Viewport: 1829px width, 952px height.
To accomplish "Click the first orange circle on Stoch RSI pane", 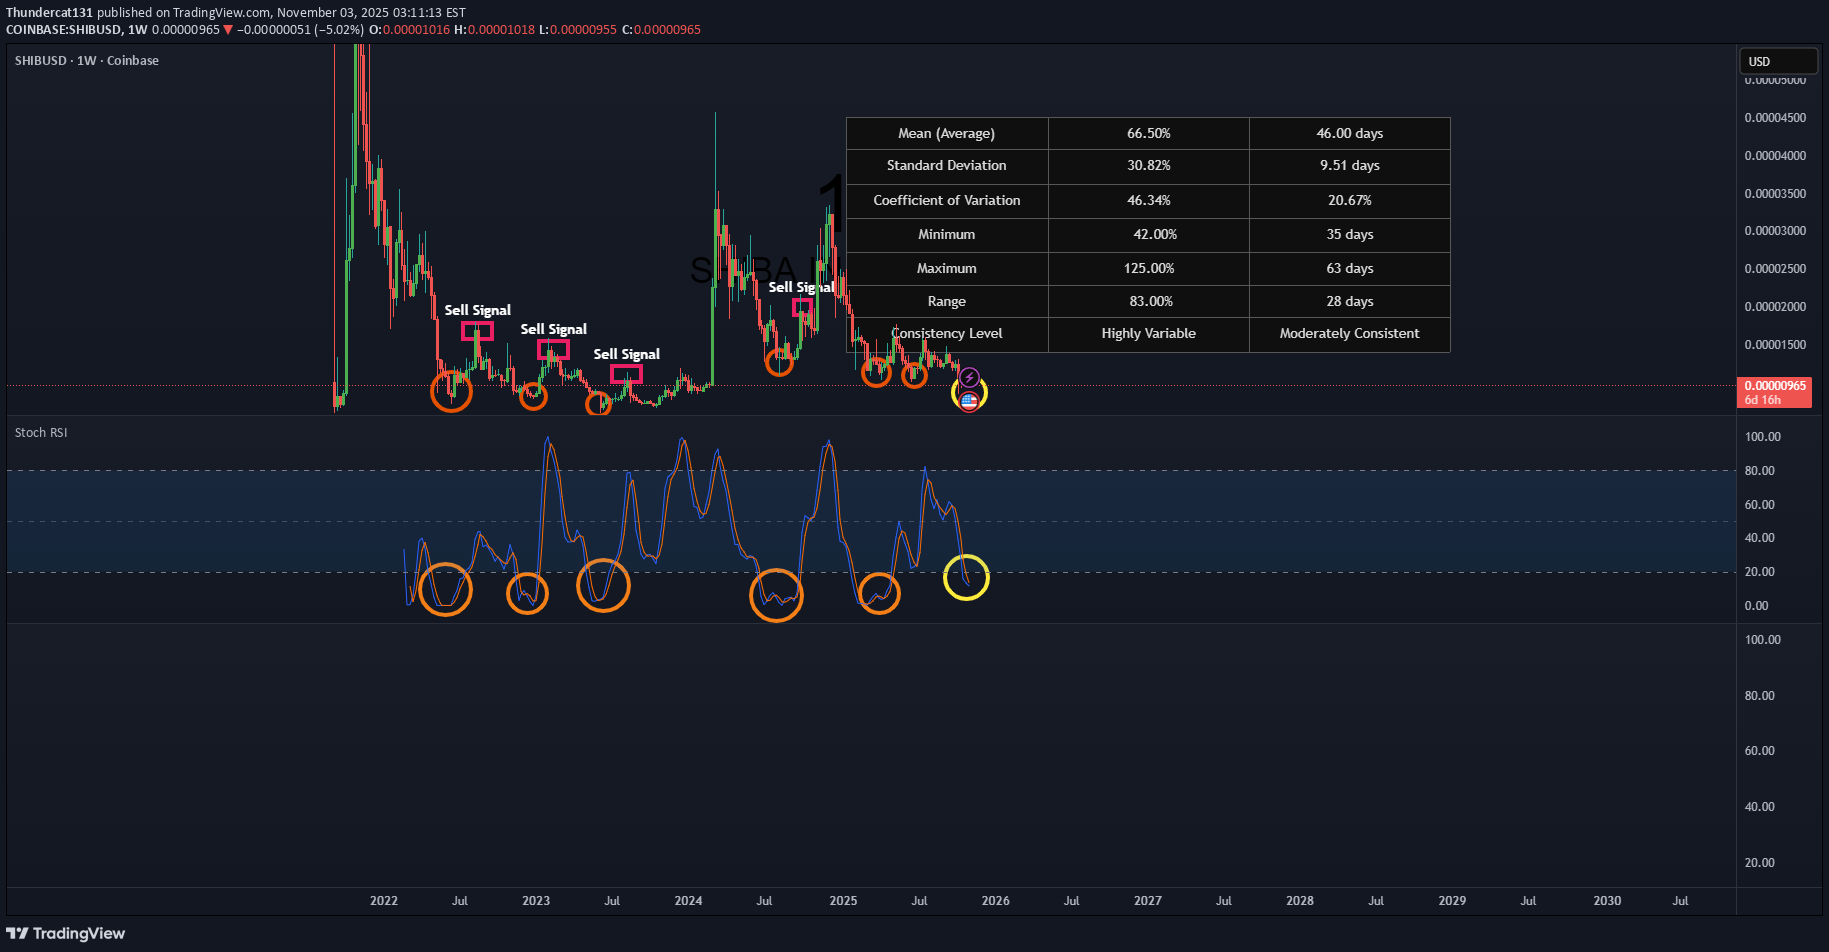I will coord(445,590).
